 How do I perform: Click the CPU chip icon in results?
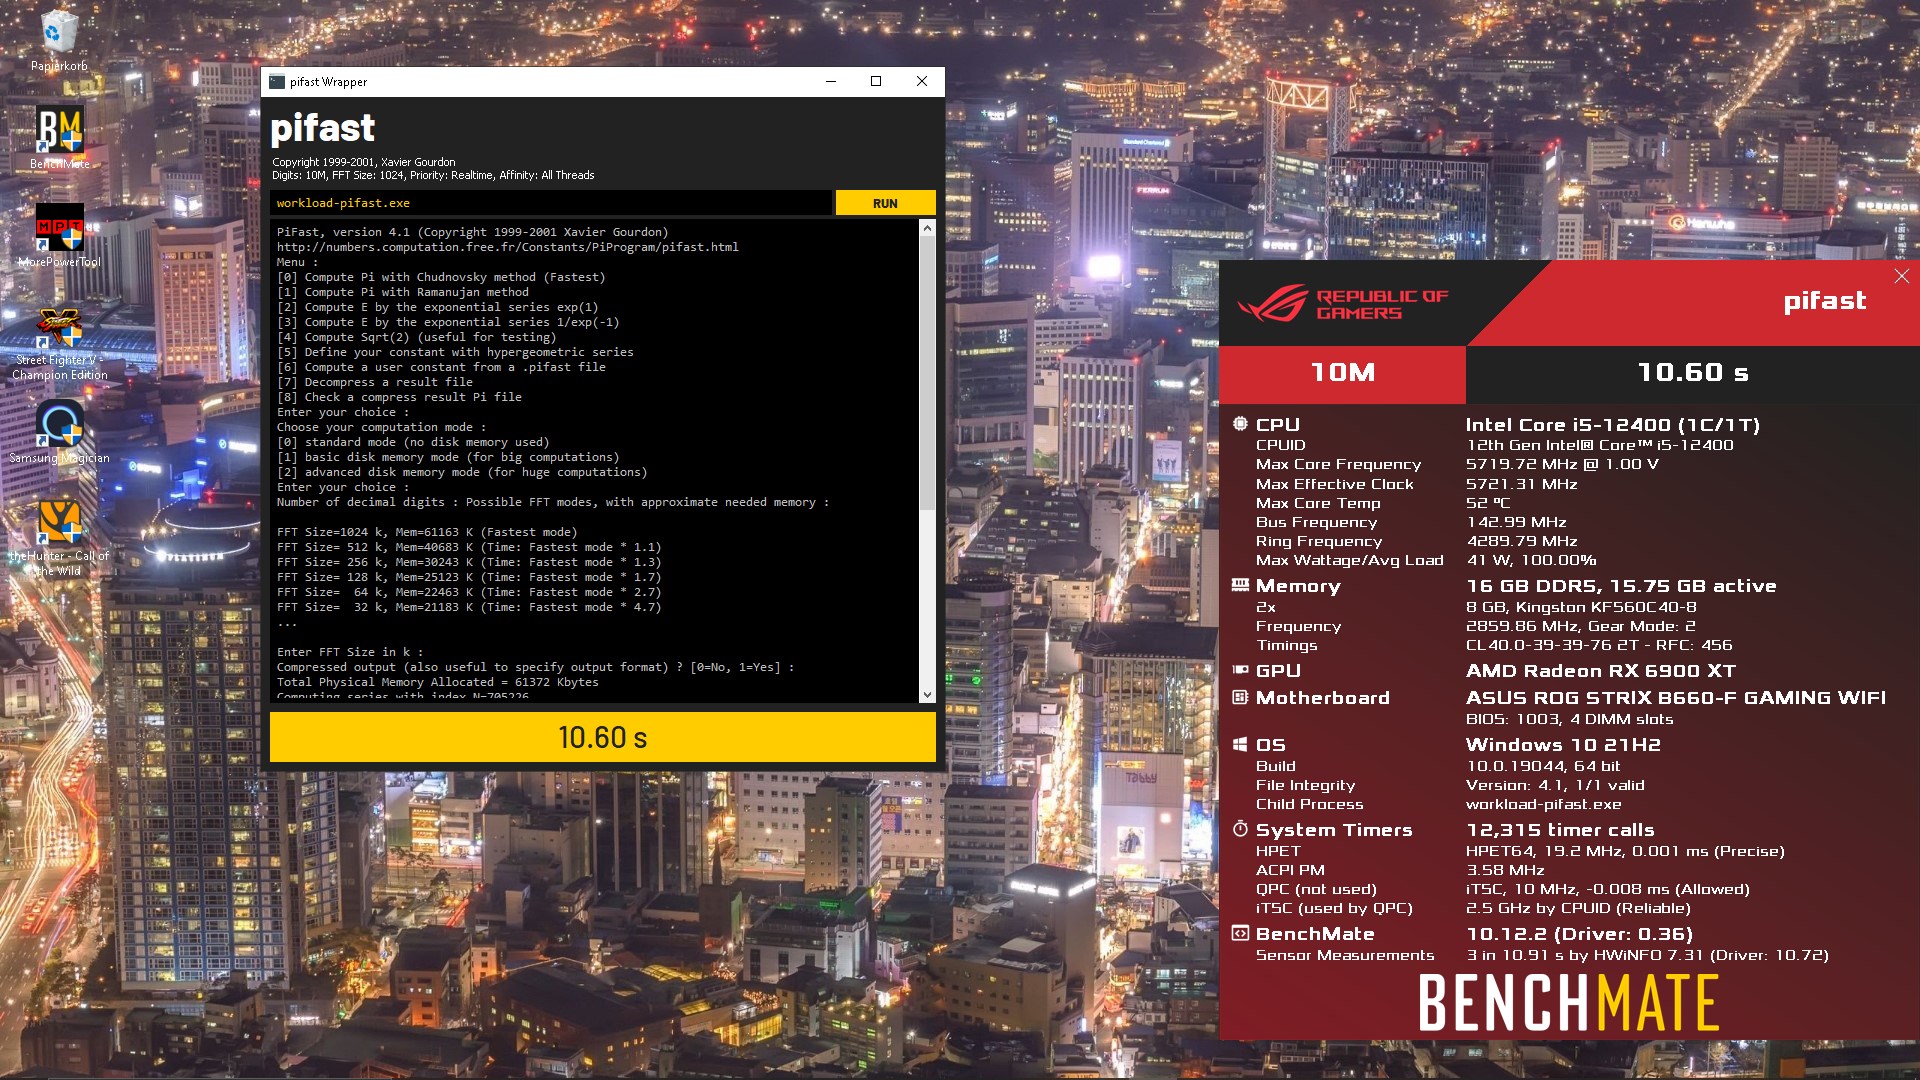1240,424
